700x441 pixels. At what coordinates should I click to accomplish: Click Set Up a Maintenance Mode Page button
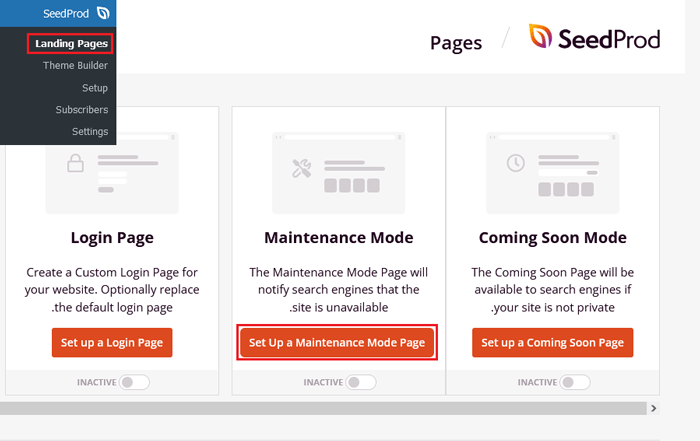[337, 342]
